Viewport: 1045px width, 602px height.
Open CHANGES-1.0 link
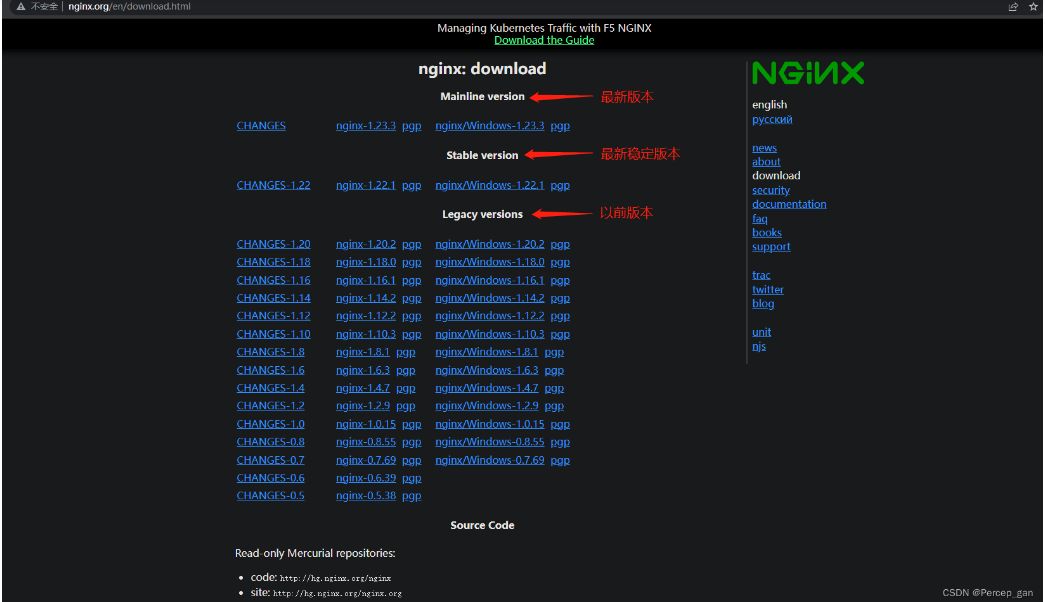point(271,424)
